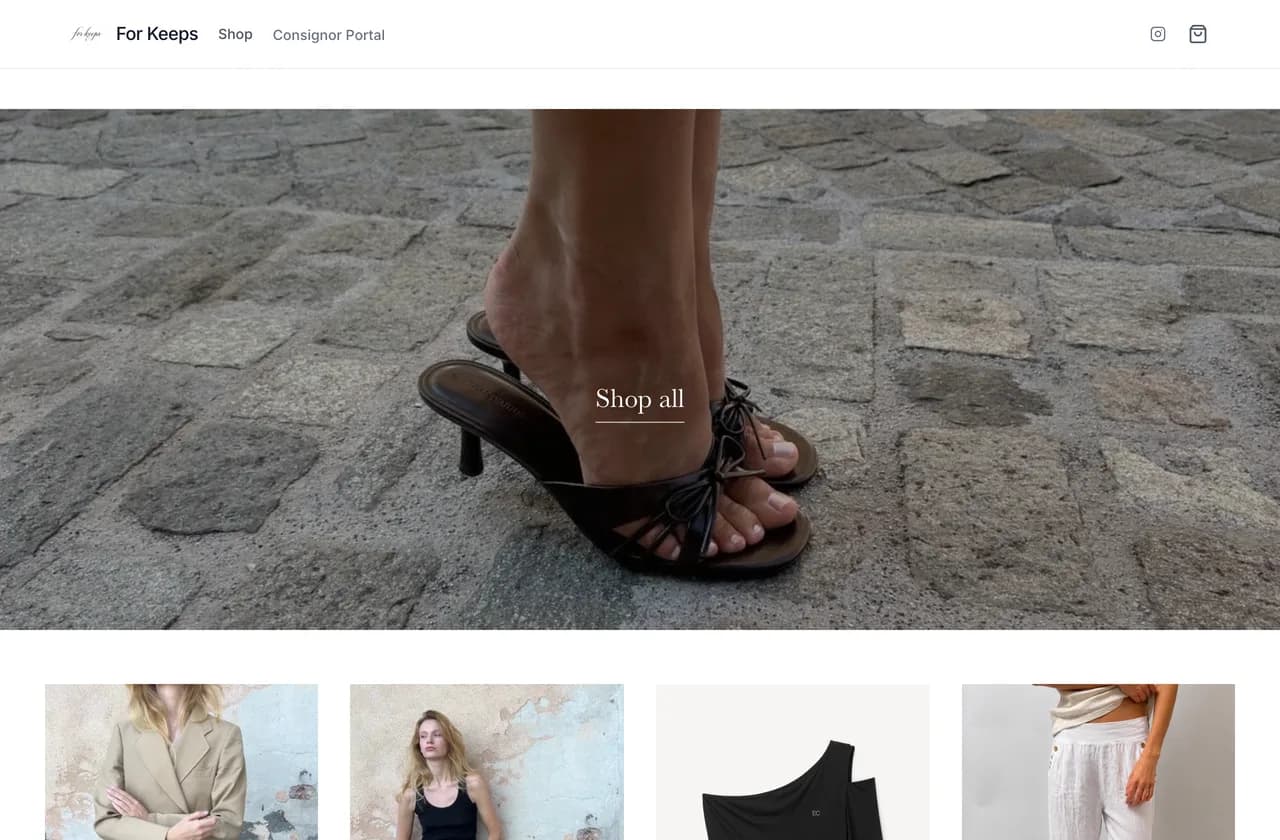
Task: Open the shopping bag cart icon
Action: pos(1198,34)
